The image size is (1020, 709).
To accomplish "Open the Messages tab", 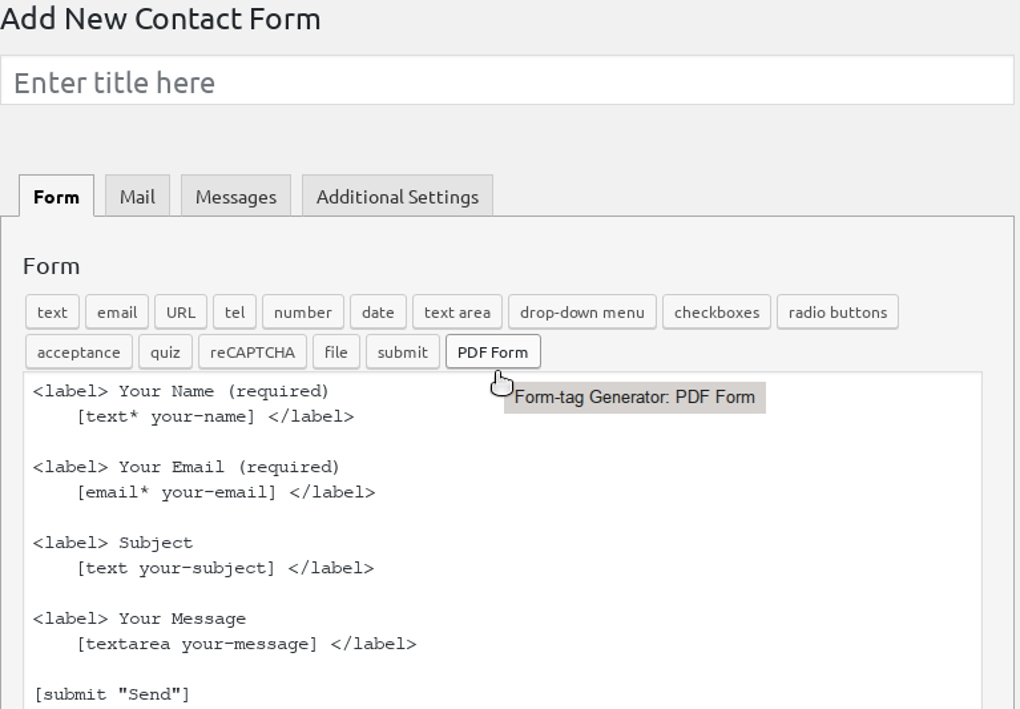I will point(235,196).
